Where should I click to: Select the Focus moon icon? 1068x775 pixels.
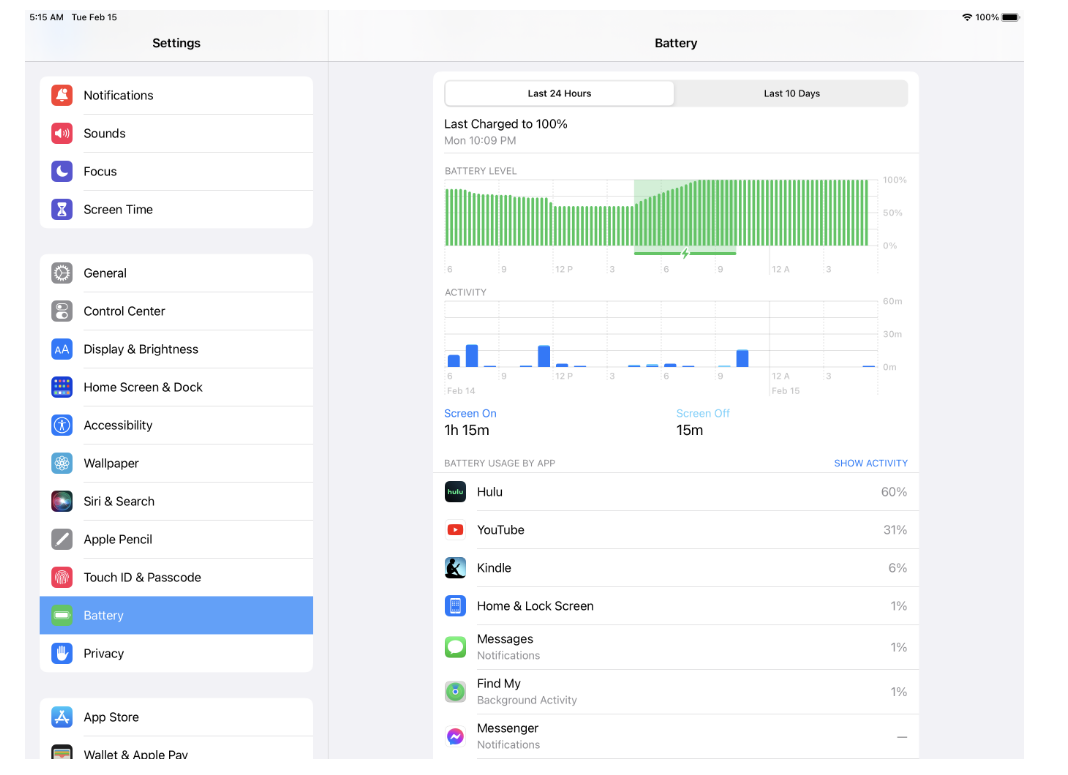[62, 171]
